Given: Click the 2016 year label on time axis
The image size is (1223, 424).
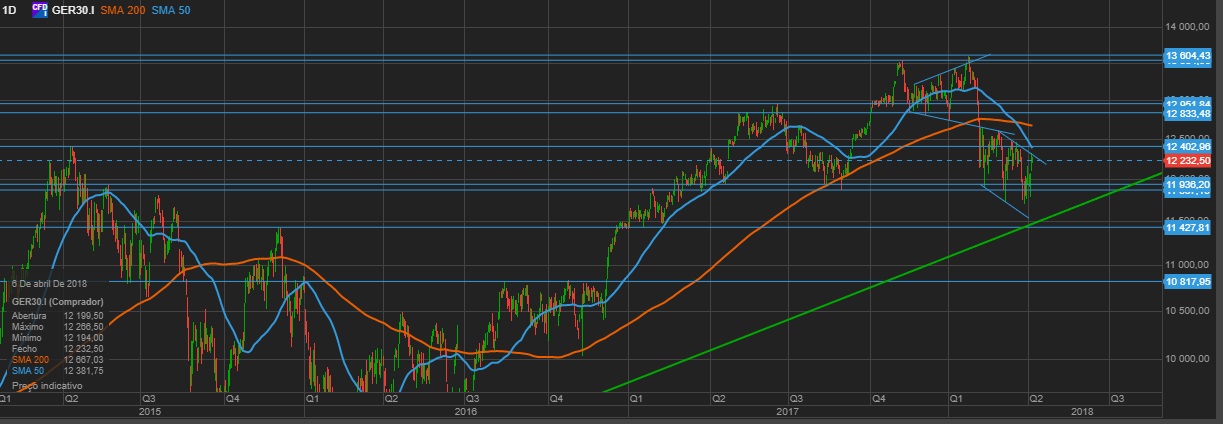Looking at the screenshot, I should point(465,411).
